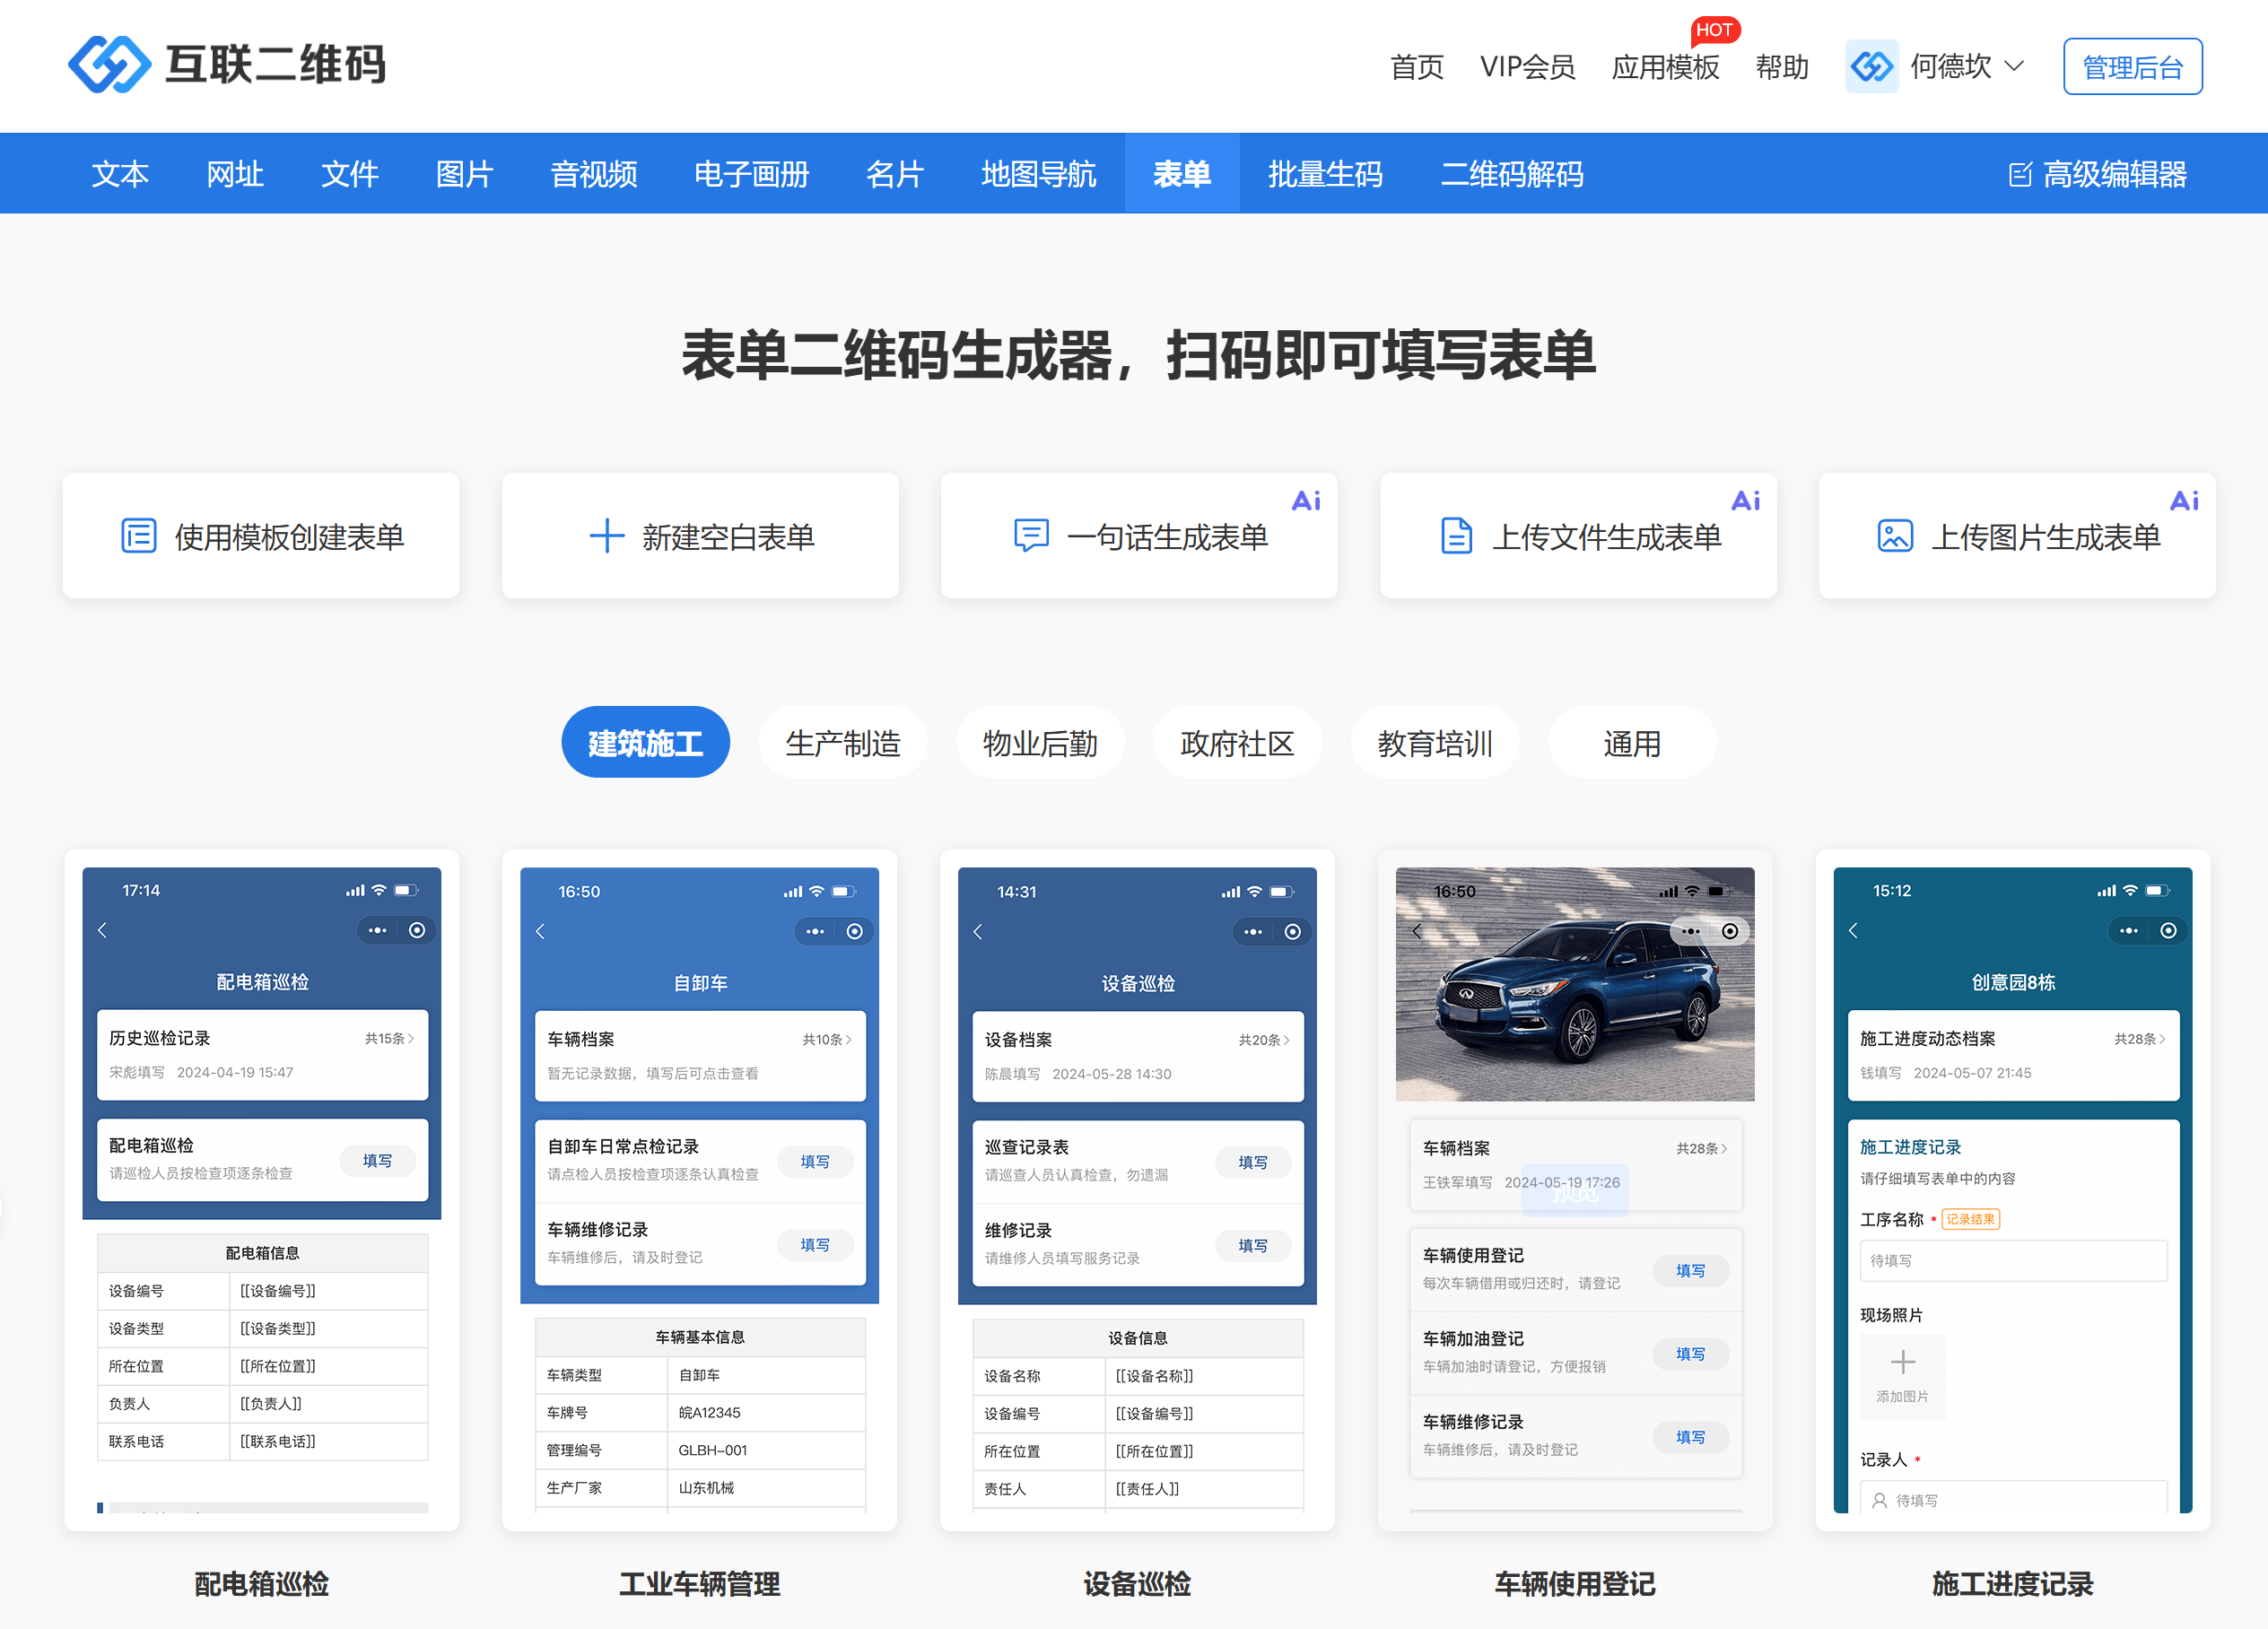Viewport: 2268px width, 1629px height.
Task: Expand the 何德坎 account dropdown arrow
Action: click(2014, 67)
